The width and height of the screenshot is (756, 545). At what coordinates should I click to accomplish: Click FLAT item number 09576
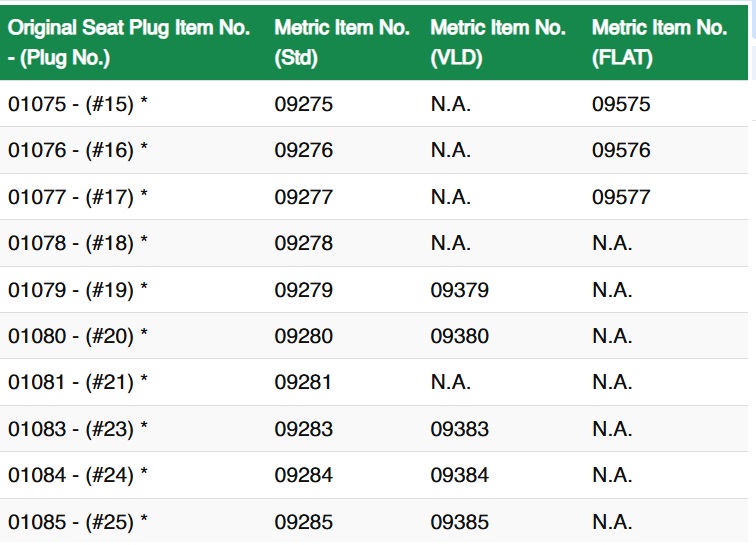click(621, 151)
